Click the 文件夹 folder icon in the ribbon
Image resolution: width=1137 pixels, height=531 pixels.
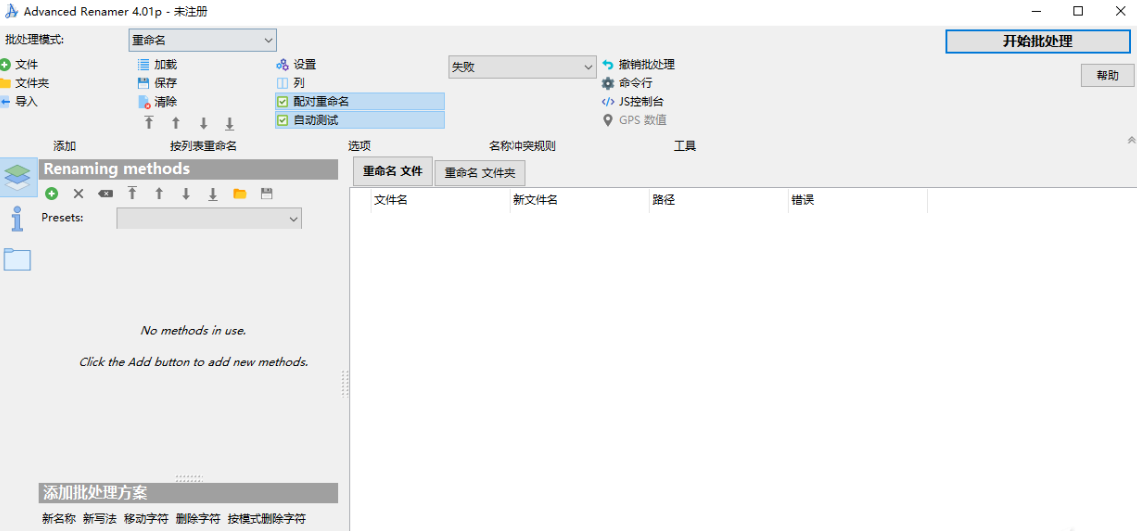coord(5,83)
